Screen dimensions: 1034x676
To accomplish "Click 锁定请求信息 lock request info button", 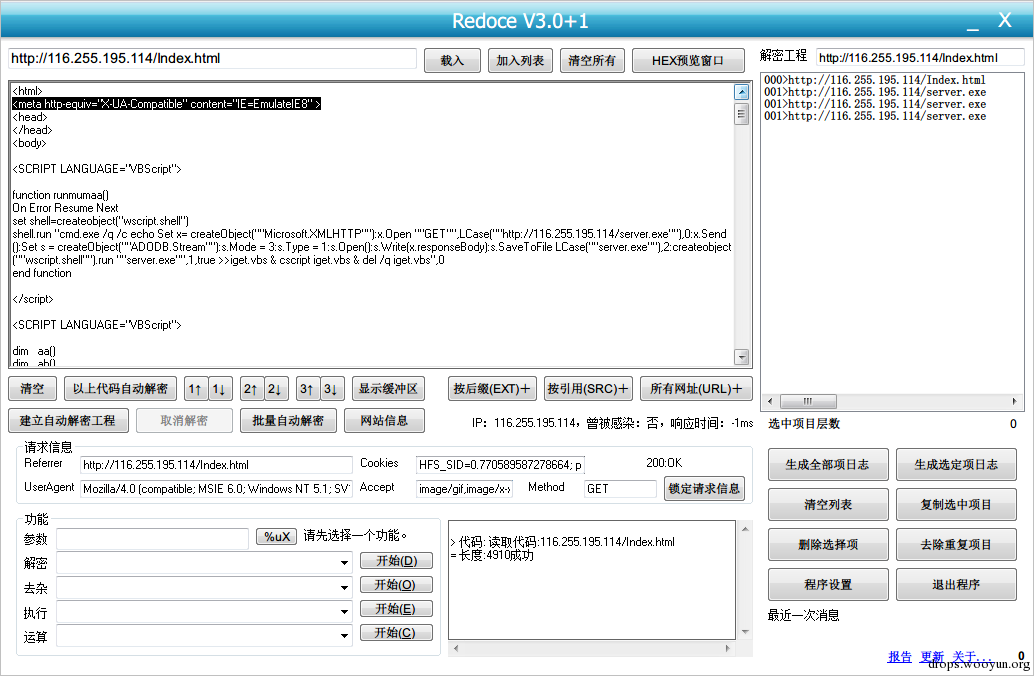I will coord(704,489).
